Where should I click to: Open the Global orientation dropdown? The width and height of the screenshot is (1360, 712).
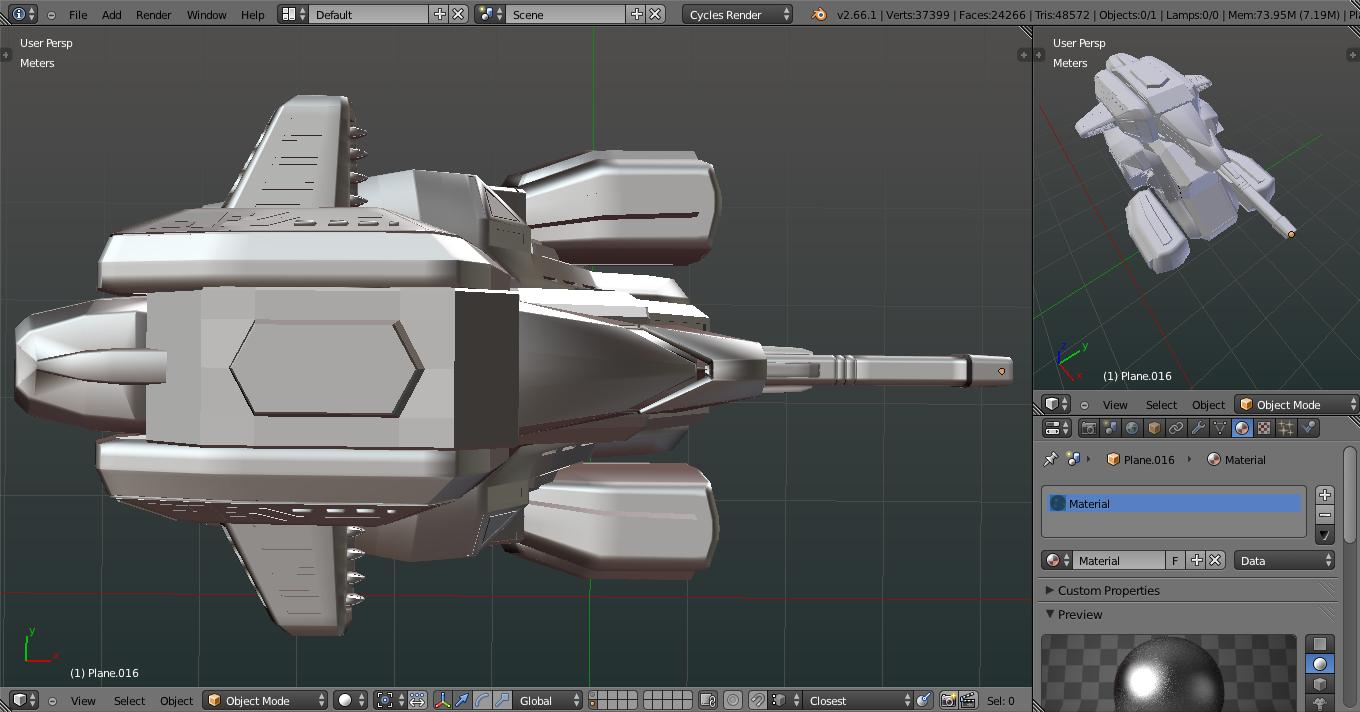pos(548,701)
